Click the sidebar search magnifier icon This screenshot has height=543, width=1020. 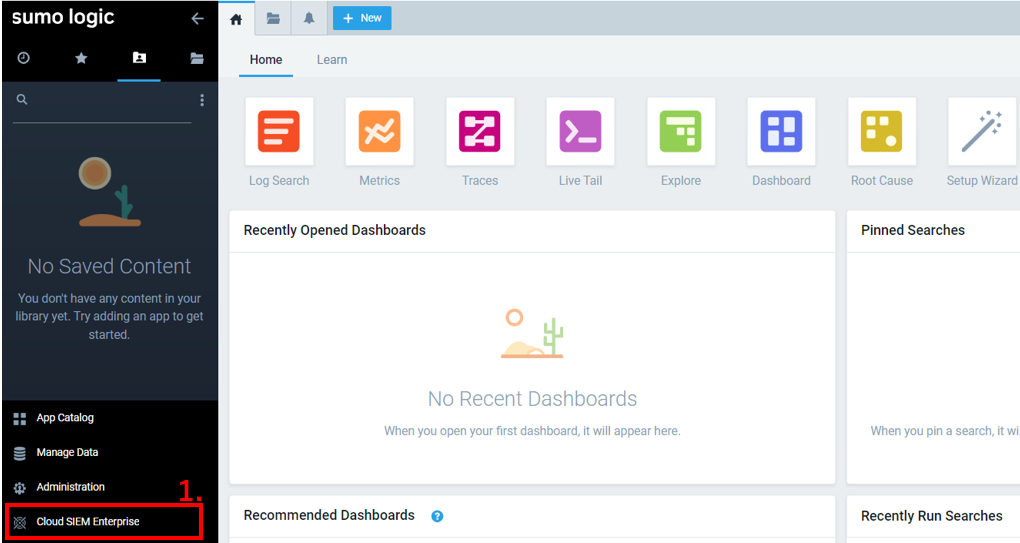pos(22,99)
